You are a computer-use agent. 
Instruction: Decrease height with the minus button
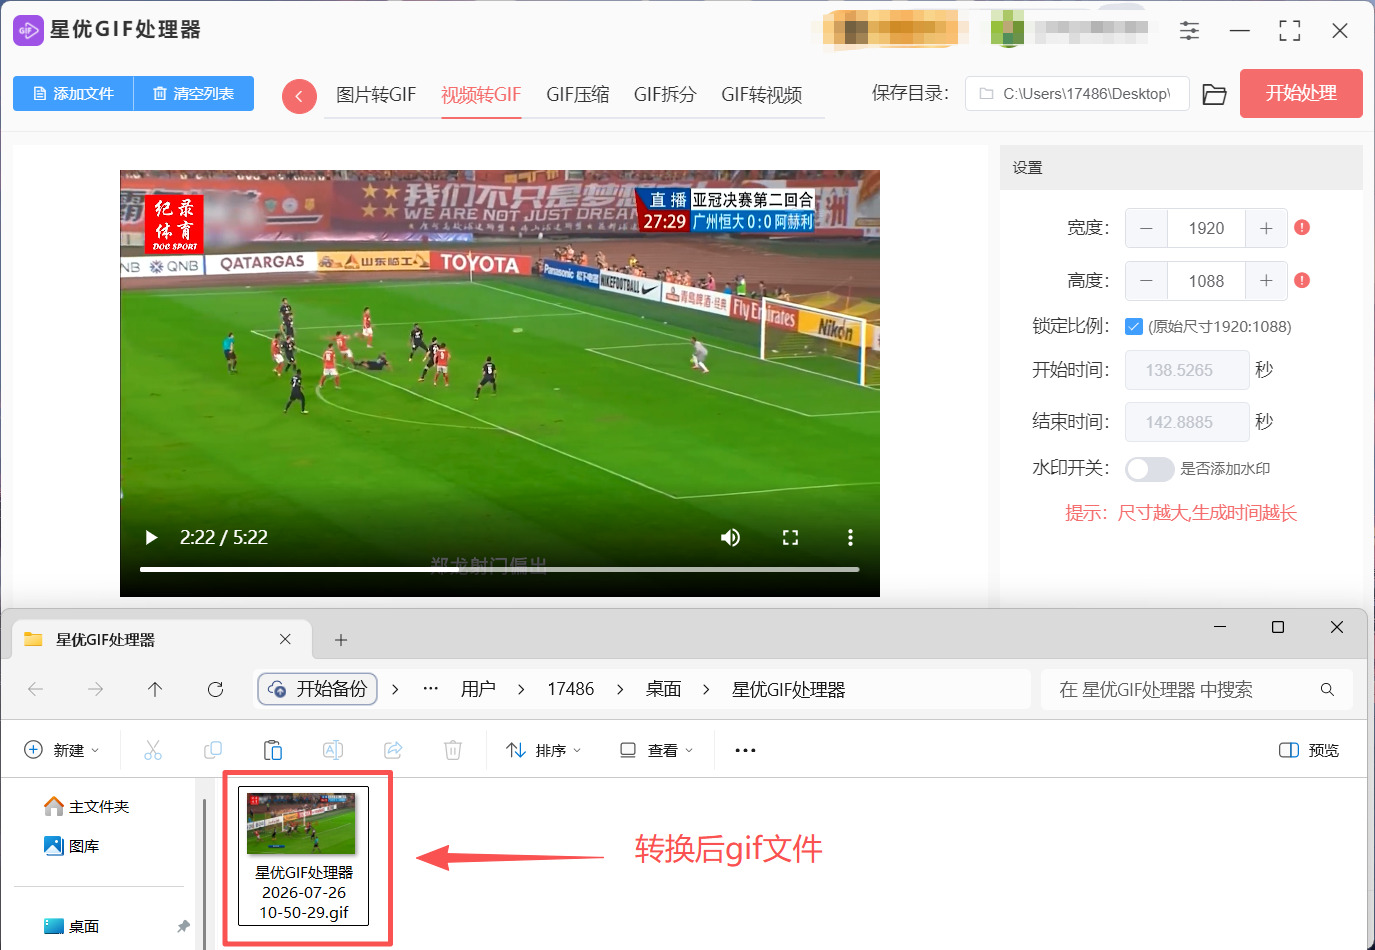click(x=1146, y=281)
